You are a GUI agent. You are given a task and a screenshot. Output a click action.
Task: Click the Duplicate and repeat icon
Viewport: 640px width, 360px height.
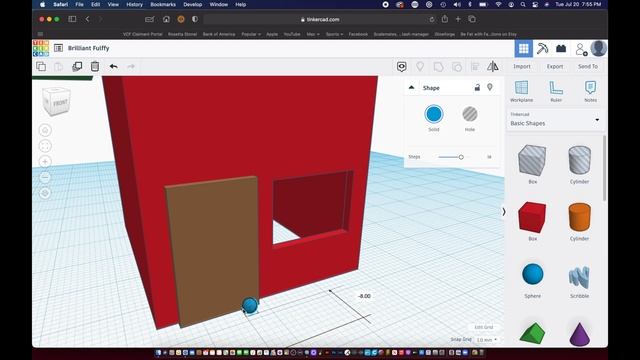77,66
